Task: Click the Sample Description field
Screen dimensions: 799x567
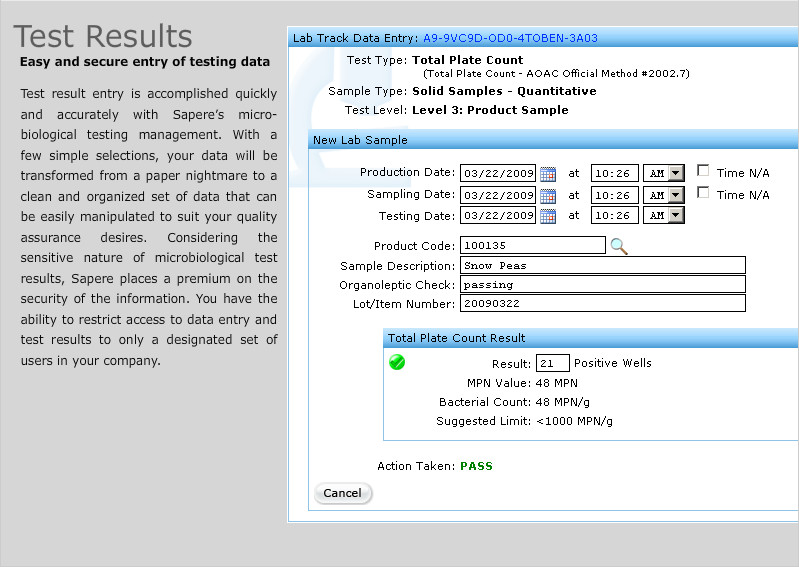Action: click(x=603, y=265)
